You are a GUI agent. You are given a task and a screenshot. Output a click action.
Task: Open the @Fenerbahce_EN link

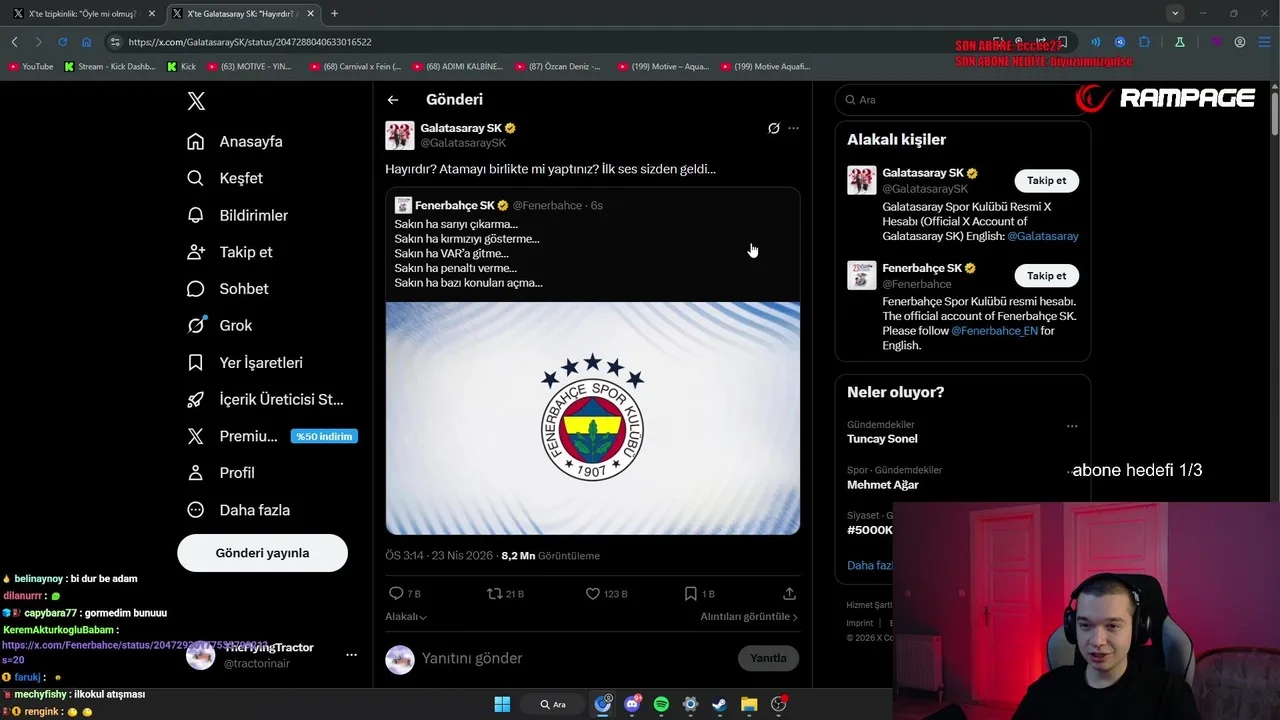(x=995, y=331)
